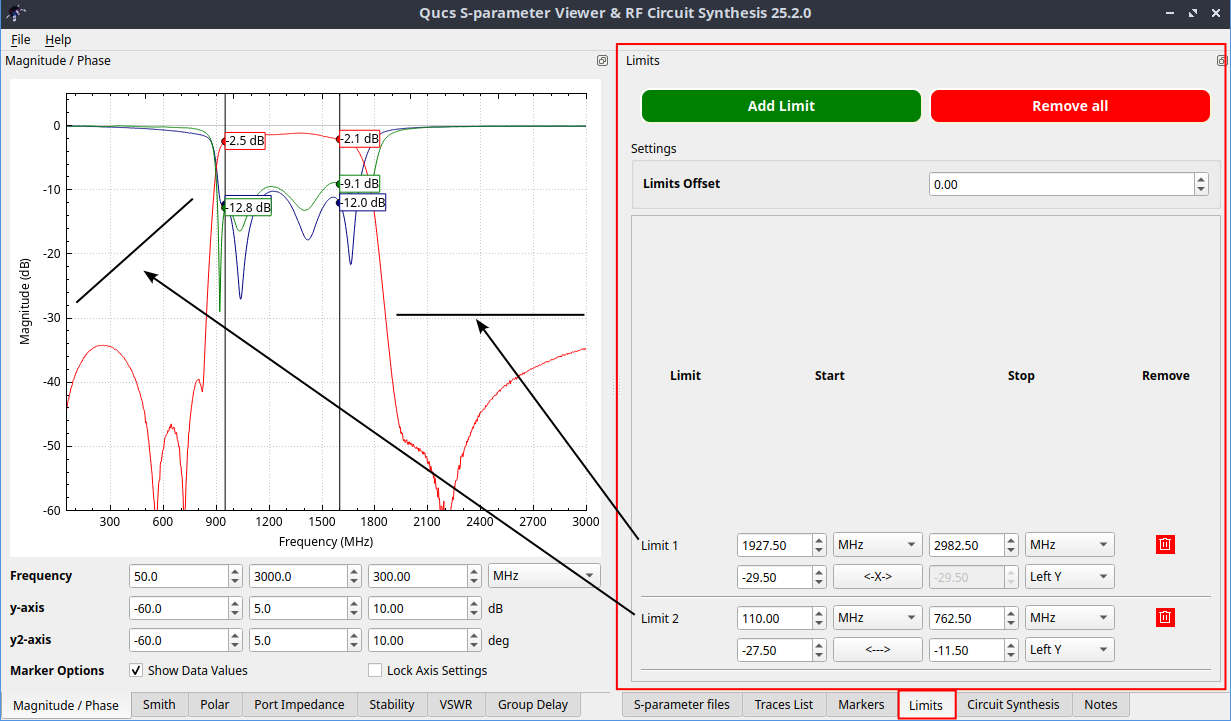Toggle Limit 2 <---> coupling button
Viewport: 1231px width, 721px height.
877,650
